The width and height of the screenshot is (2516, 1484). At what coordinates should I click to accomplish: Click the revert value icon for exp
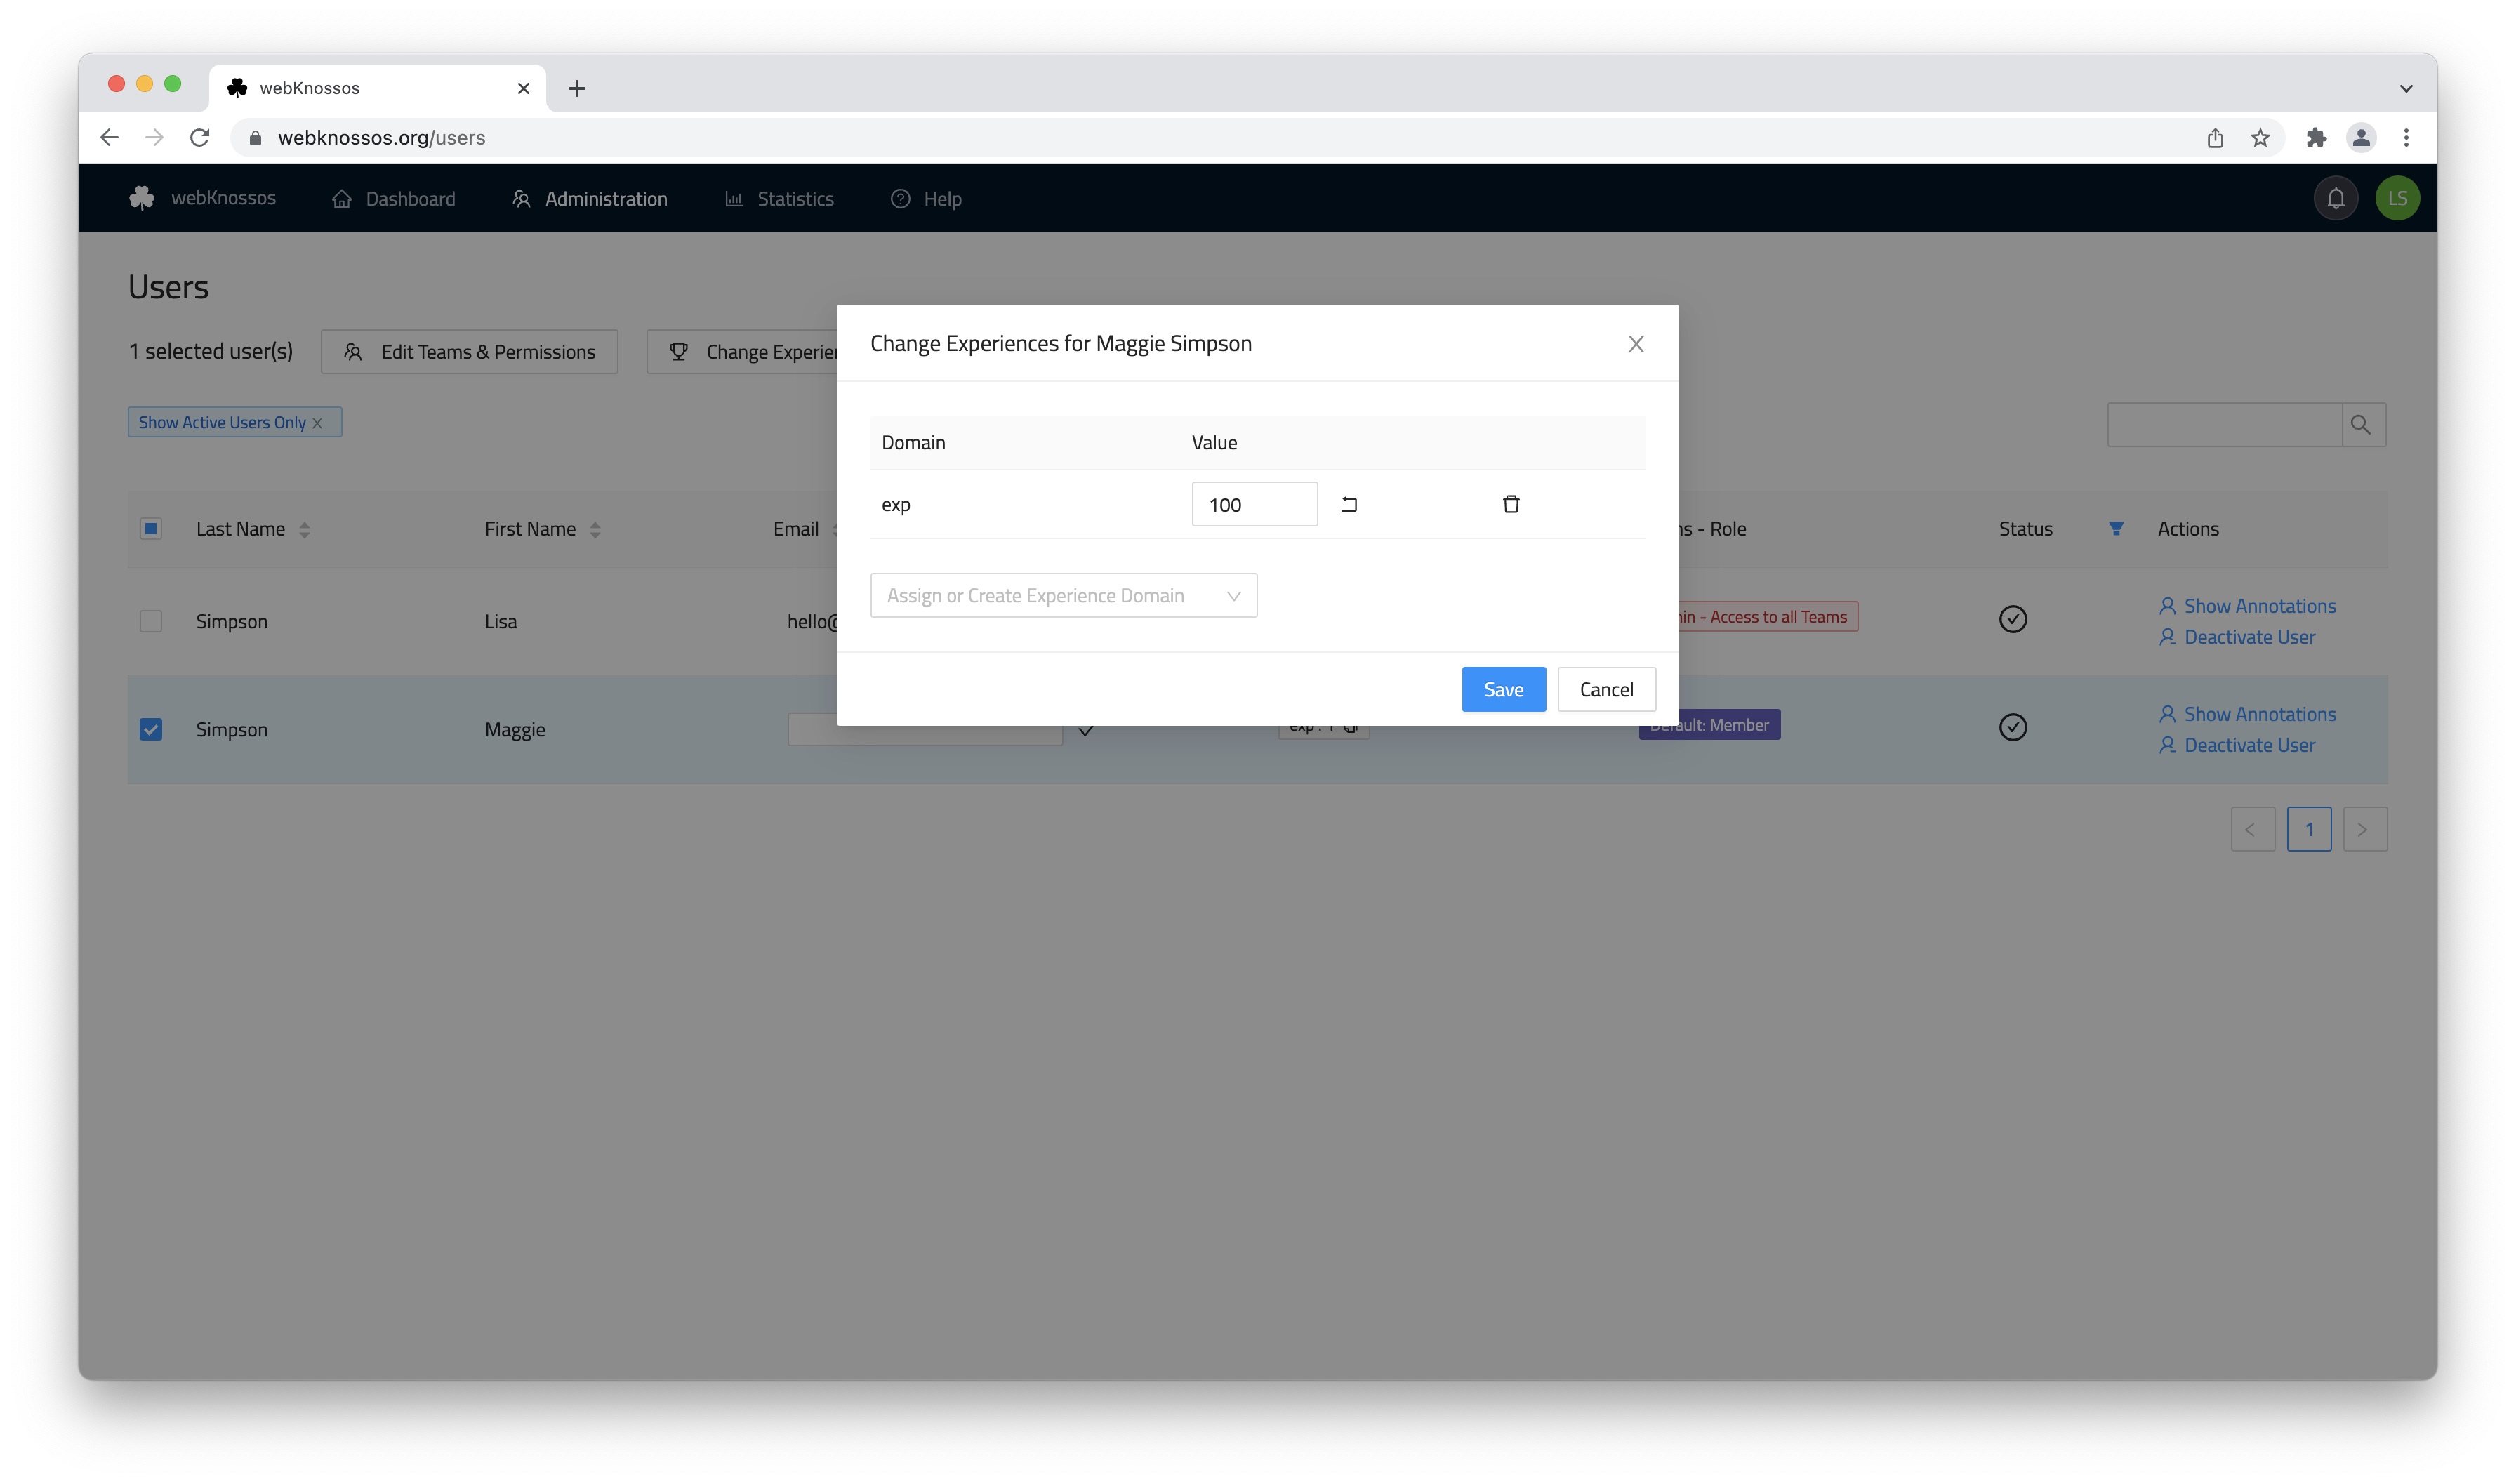tap(1349, 504)
